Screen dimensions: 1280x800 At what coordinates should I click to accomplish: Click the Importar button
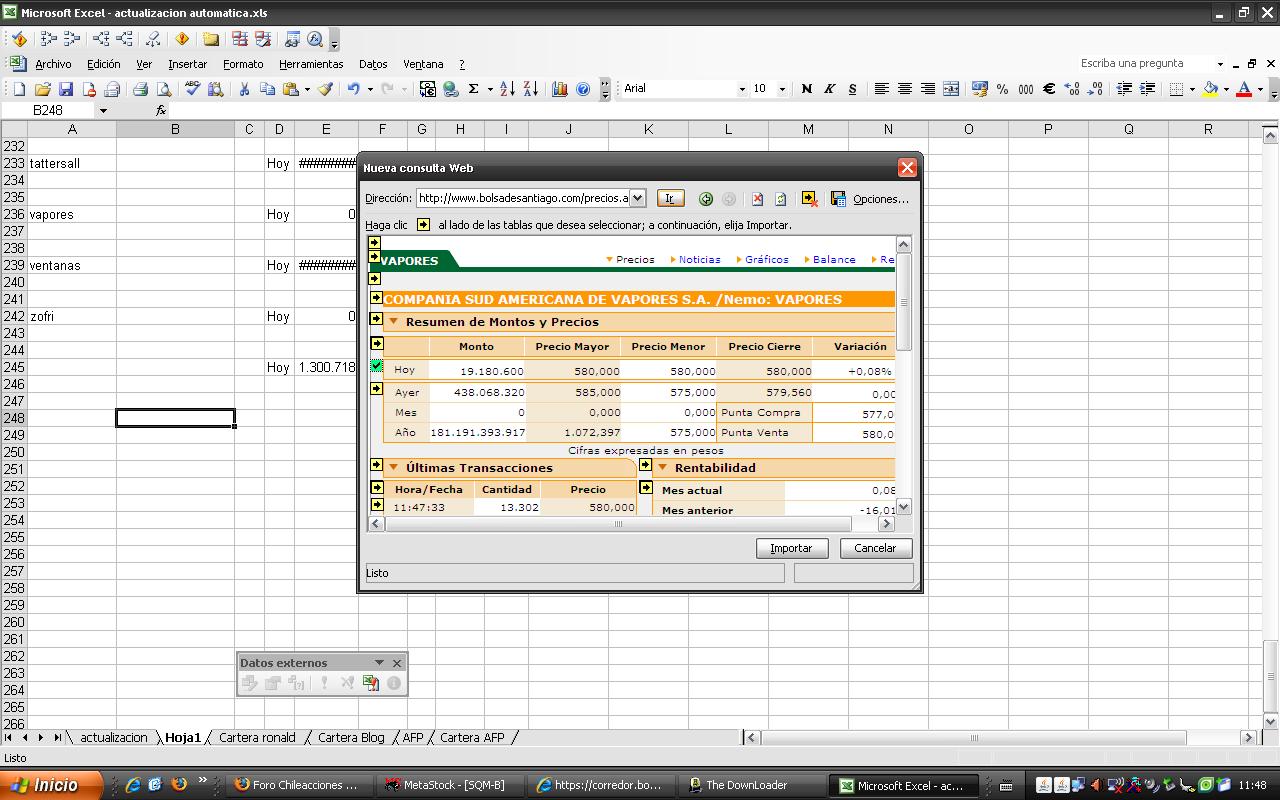pyautogui.click(x=791, y=548)
